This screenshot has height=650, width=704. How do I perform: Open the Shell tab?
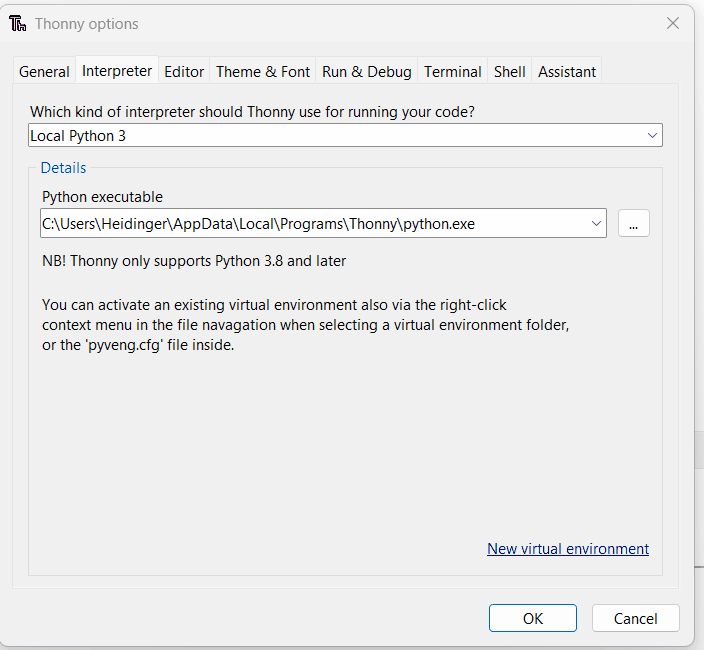point(510,71)
